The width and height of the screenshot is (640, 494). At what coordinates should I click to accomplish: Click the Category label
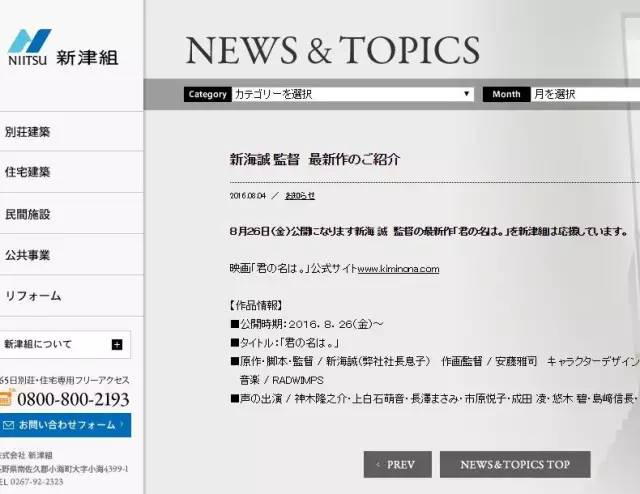coord(207,94)
